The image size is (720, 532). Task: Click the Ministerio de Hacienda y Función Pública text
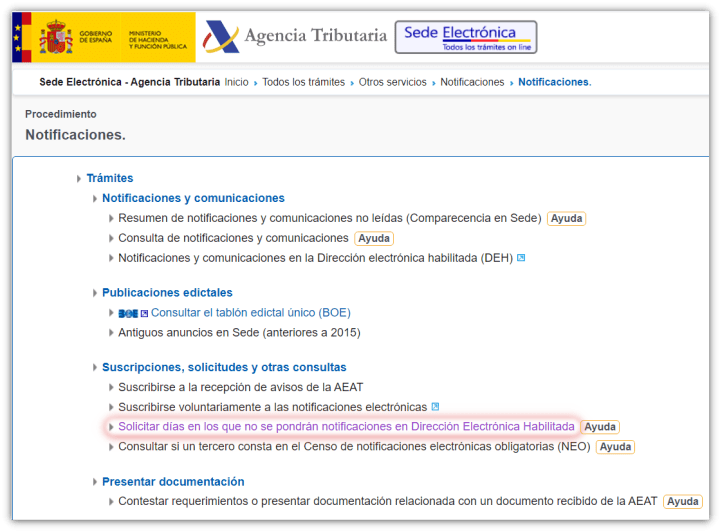158,40
